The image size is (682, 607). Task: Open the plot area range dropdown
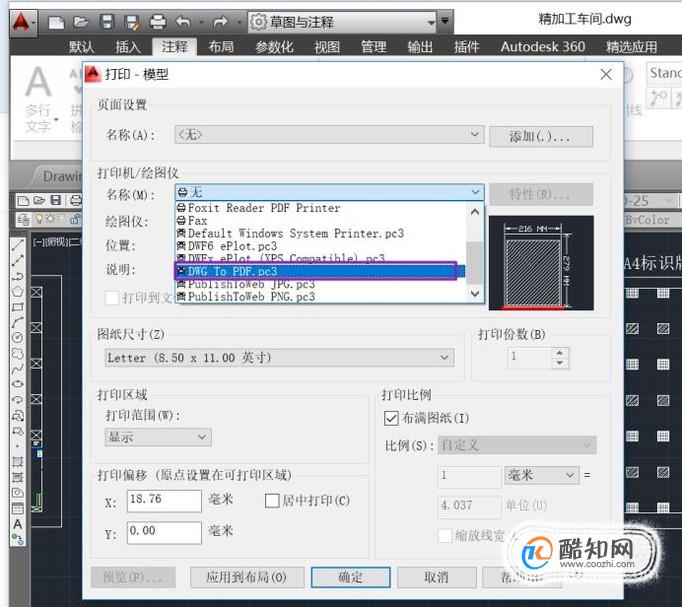tap(158, 437)
